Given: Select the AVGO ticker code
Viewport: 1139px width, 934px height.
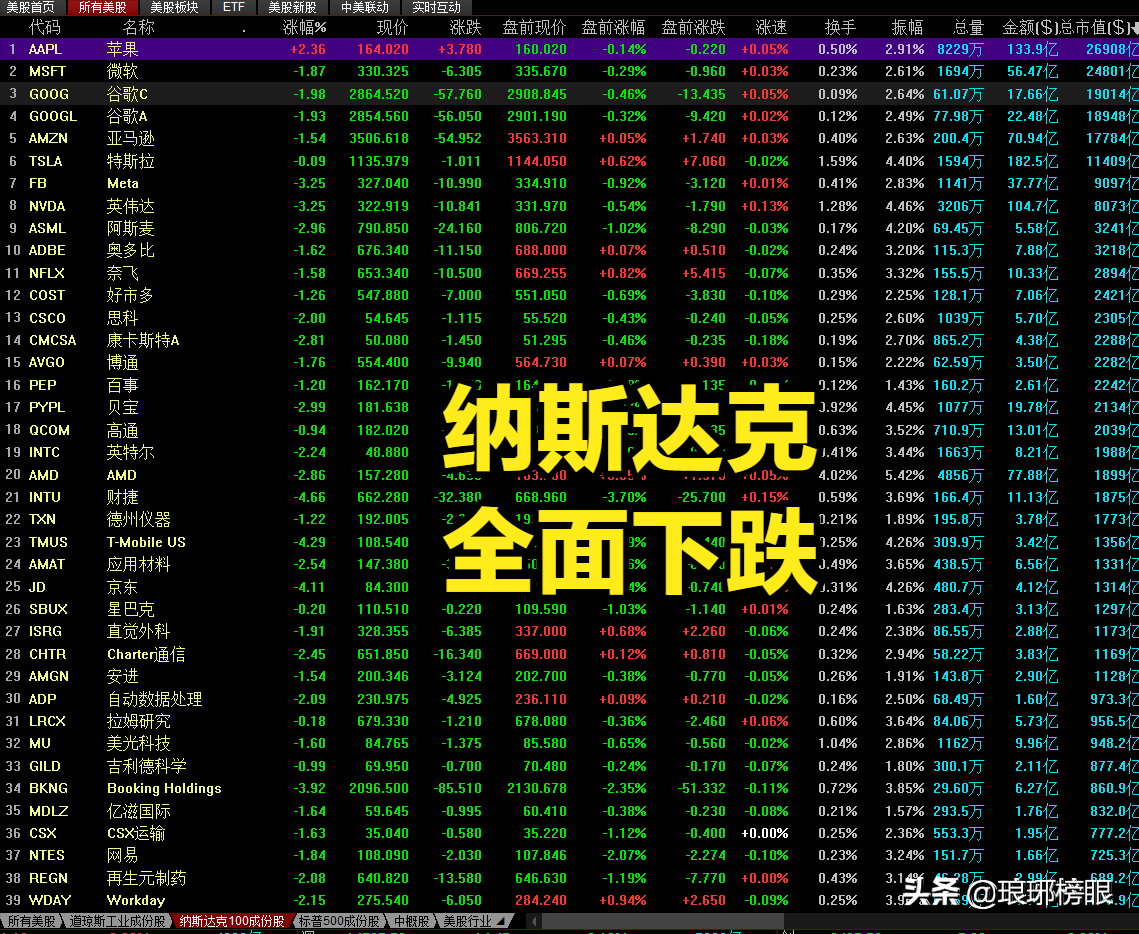Looking at the screenshot, I should point(46,362).
